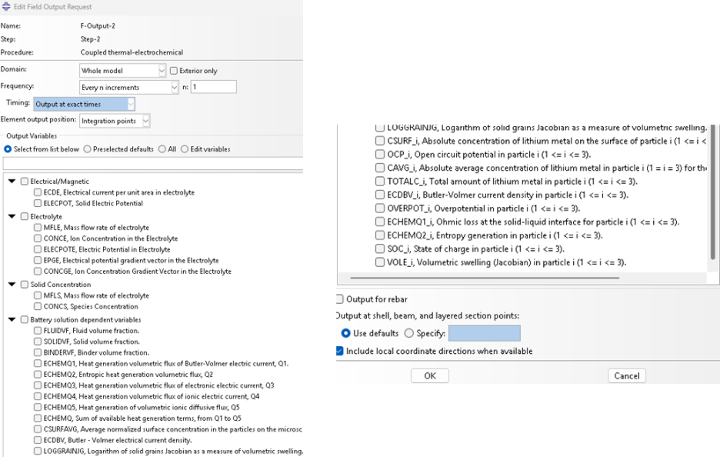Enable VOLE_i Volumetric swelling in particle
The height and width of the screenshot is (458, 720).
380,262
